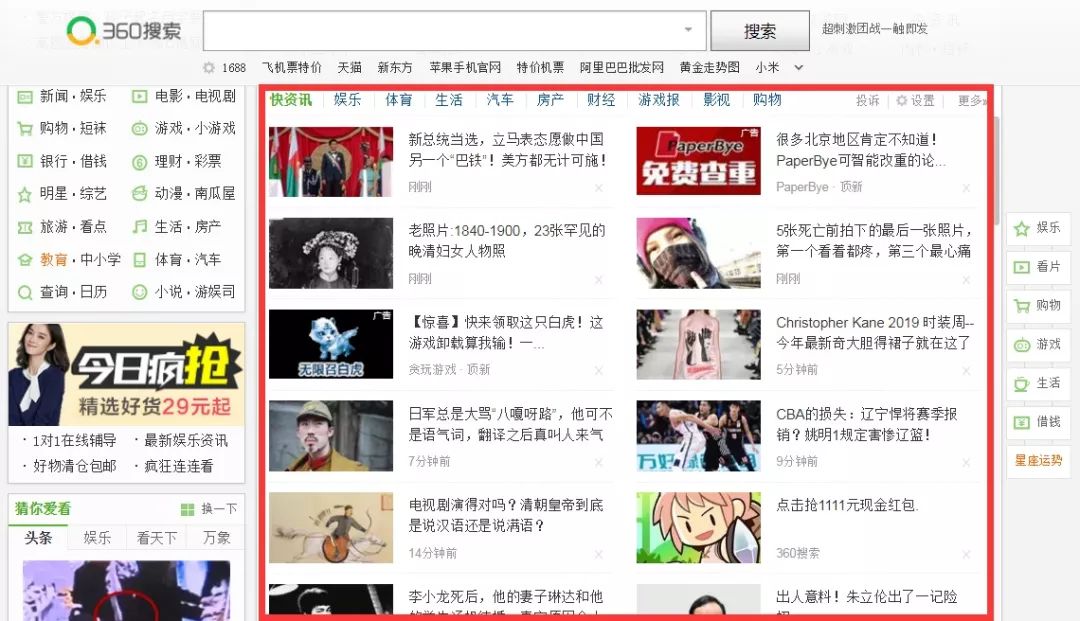This screenshot has width=1080, height=621.
Task: Open the search history dropdown arrow
Action: tap(686, 29)
